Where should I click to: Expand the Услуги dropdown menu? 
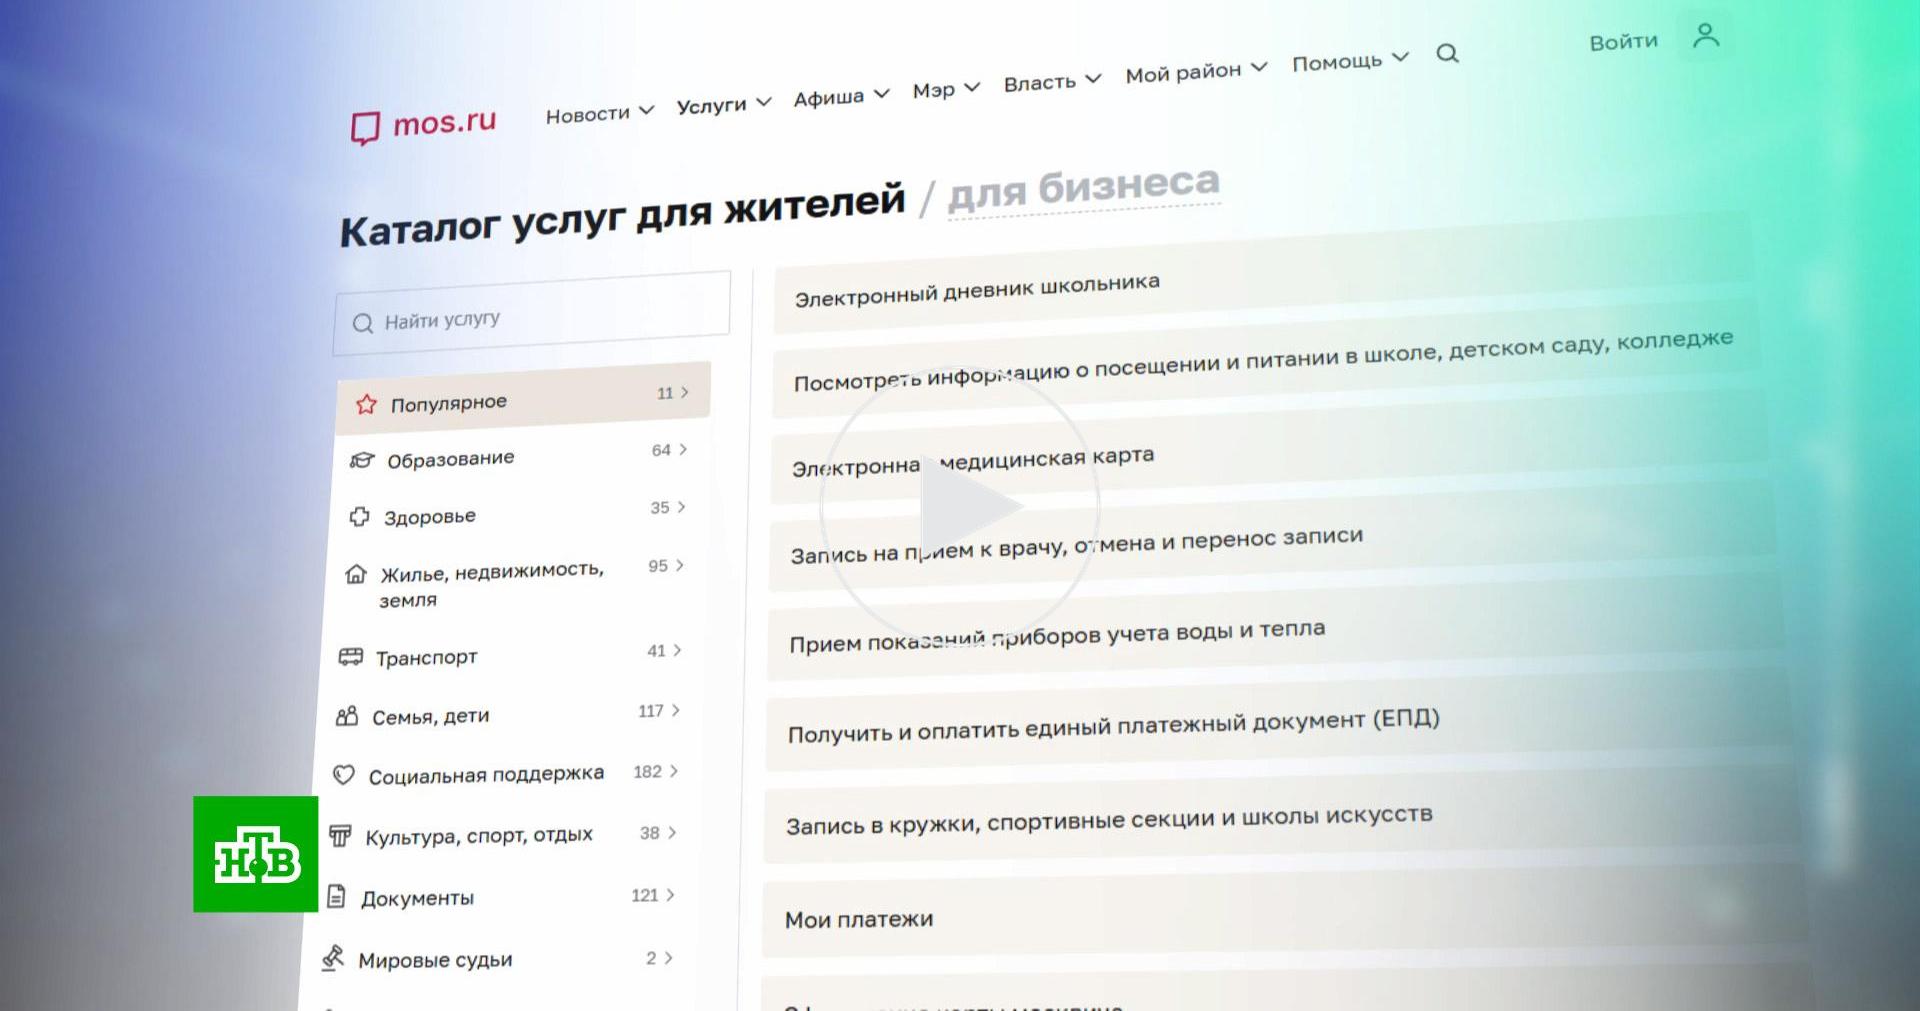point(723,104)
